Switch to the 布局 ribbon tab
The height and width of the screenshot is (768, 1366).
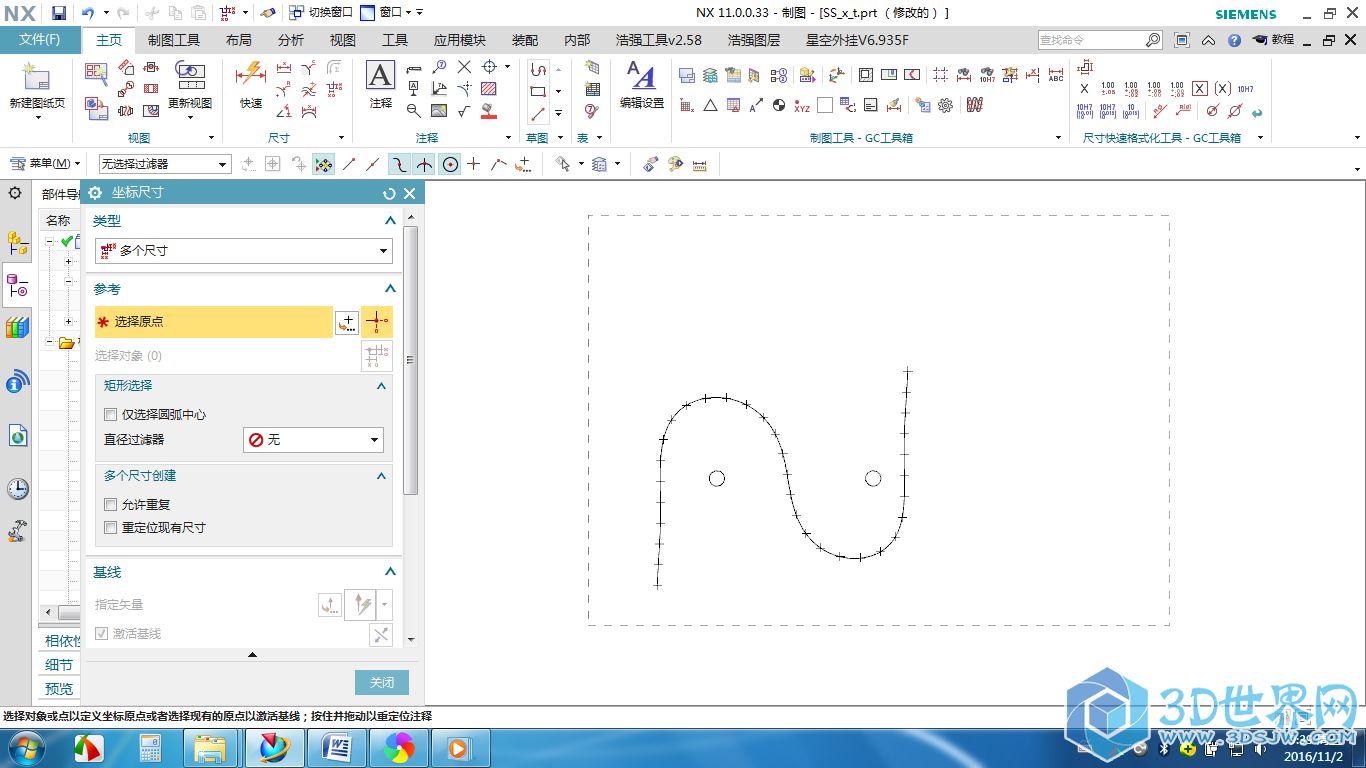click(x=238, y=40)
